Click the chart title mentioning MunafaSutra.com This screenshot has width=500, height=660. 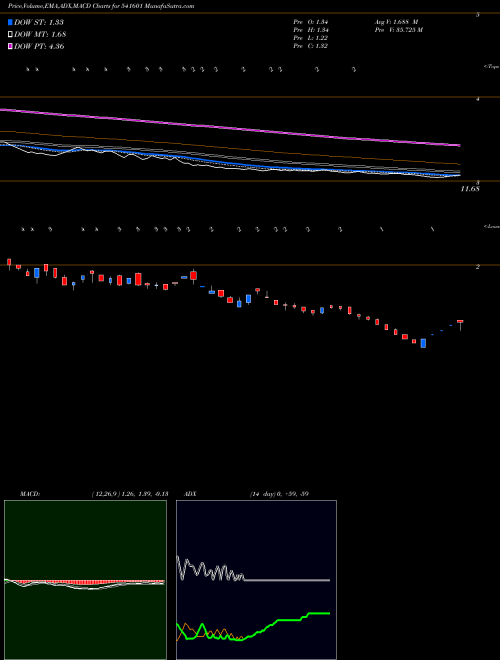pyautogui.click(x=101, y=7)
